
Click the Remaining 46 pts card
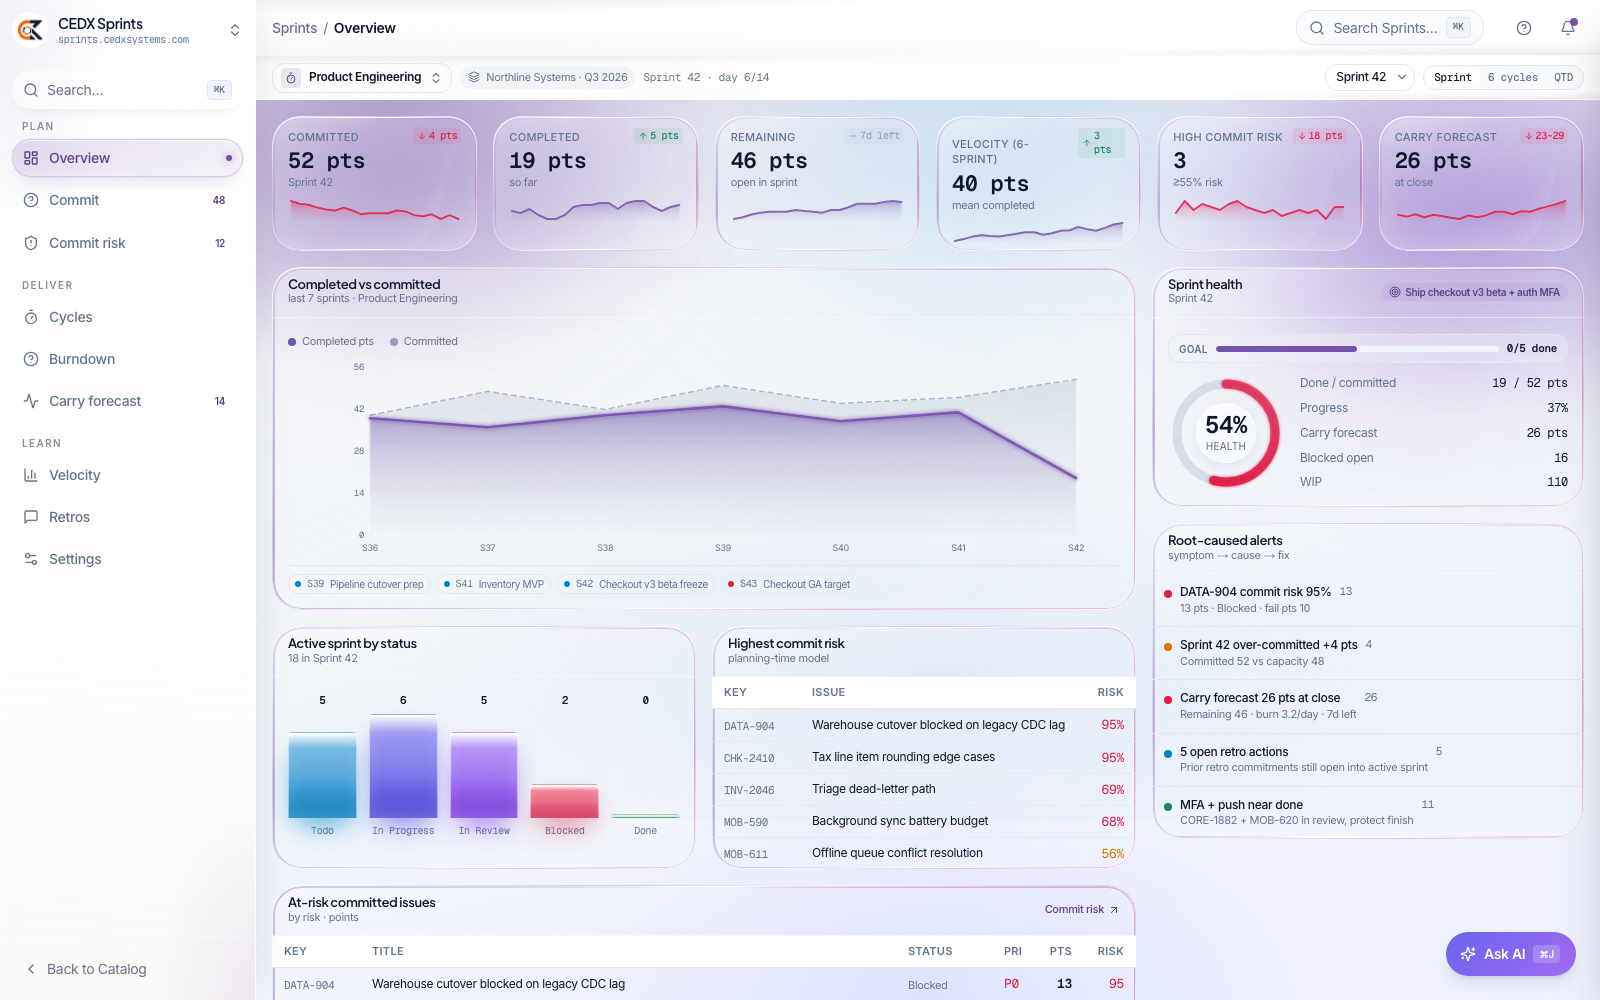(x=817, y=184)
